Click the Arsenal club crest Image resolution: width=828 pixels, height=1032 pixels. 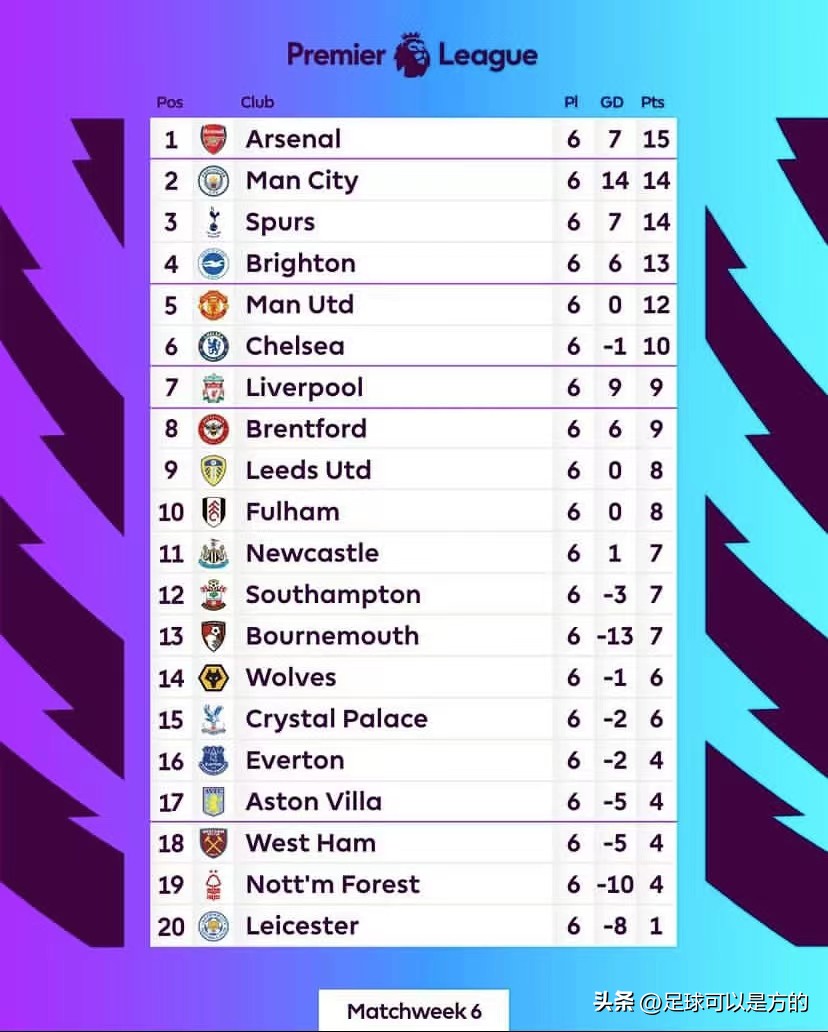click(x=213, y=139)
